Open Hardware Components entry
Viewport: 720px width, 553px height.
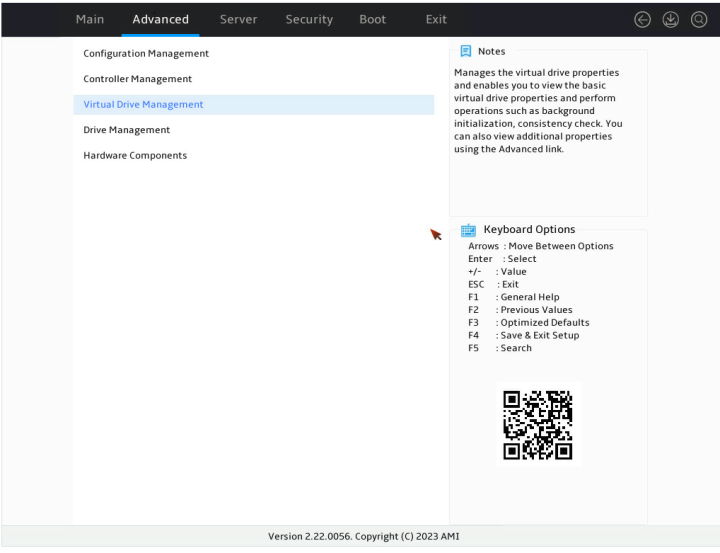point(253,156)
